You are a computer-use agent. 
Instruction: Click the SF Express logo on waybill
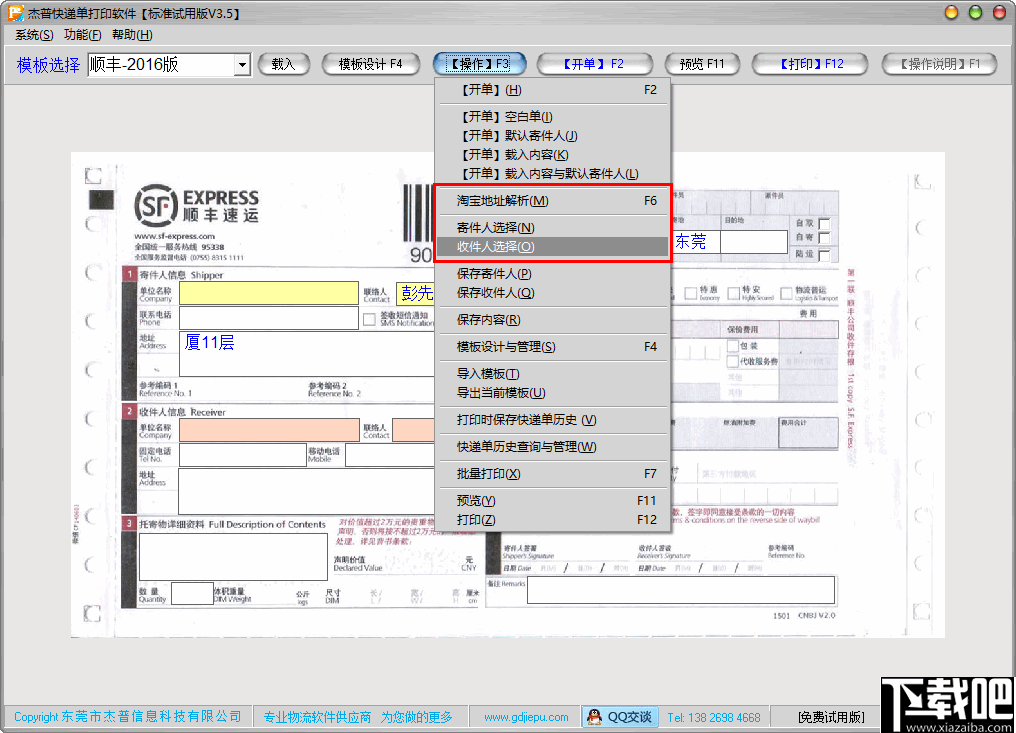(196, 205)
